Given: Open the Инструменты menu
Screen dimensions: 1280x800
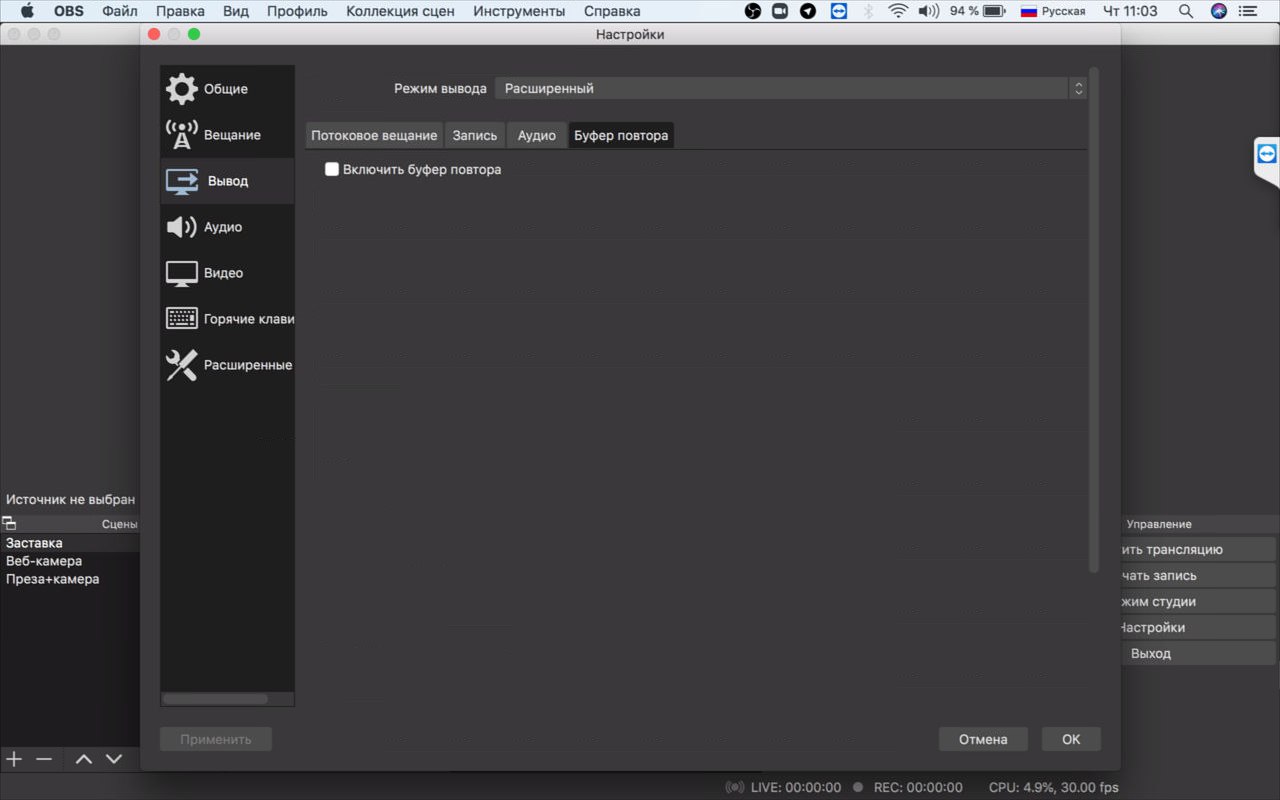Looking at the screenshot, I should [x=519, y=11].
